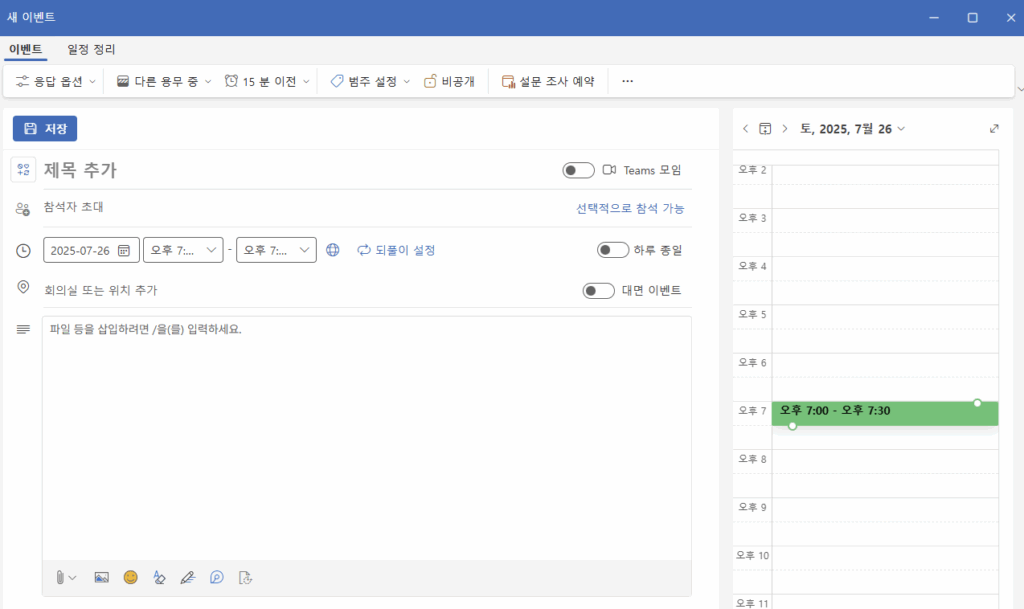Switch to the 일정 정리 tab

click(91, 49)
